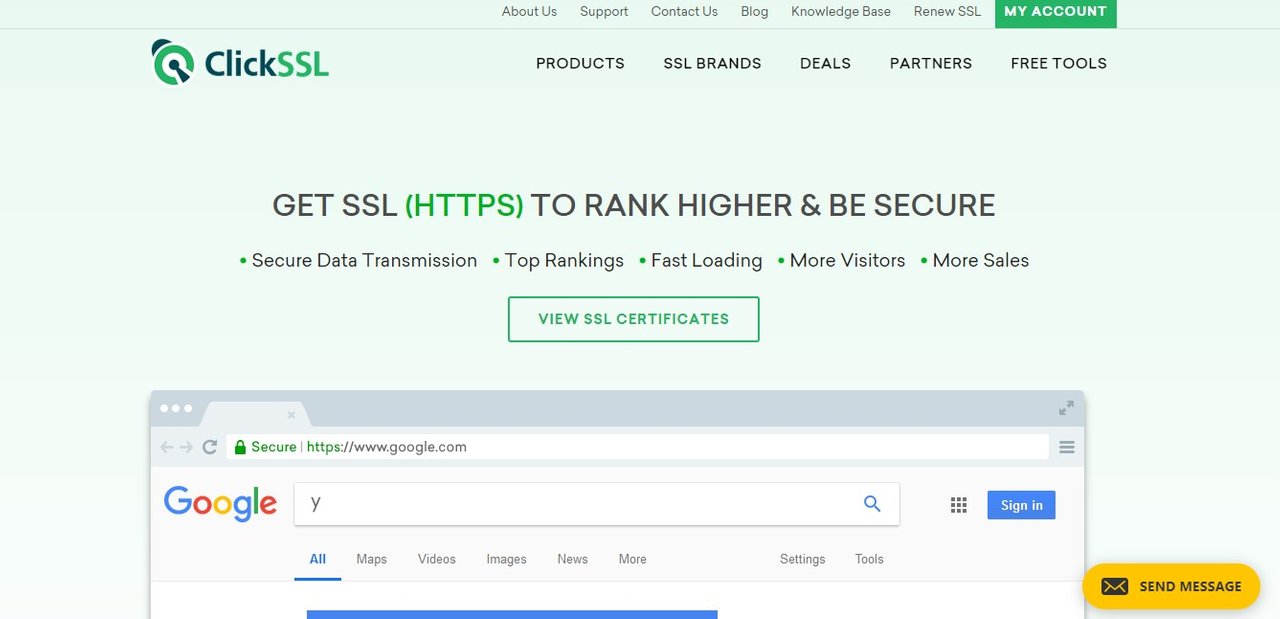The width and height of the screenshot is (1280, 619).
Task: Open the Knowledge Base link
Action: (841, 12)
